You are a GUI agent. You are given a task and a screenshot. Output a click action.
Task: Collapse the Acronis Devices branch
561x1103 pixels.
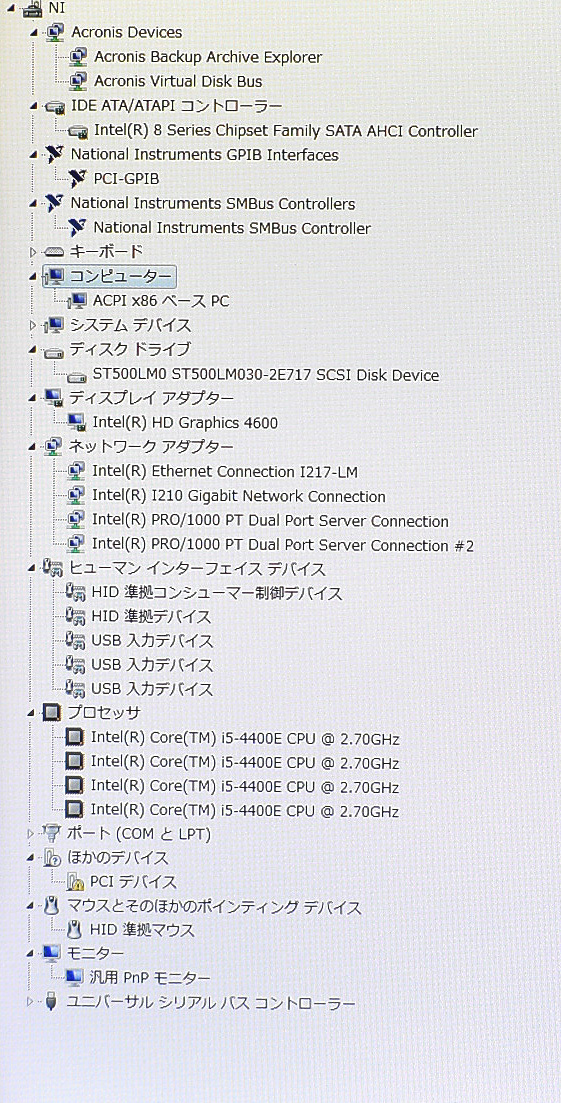[33, 33]
